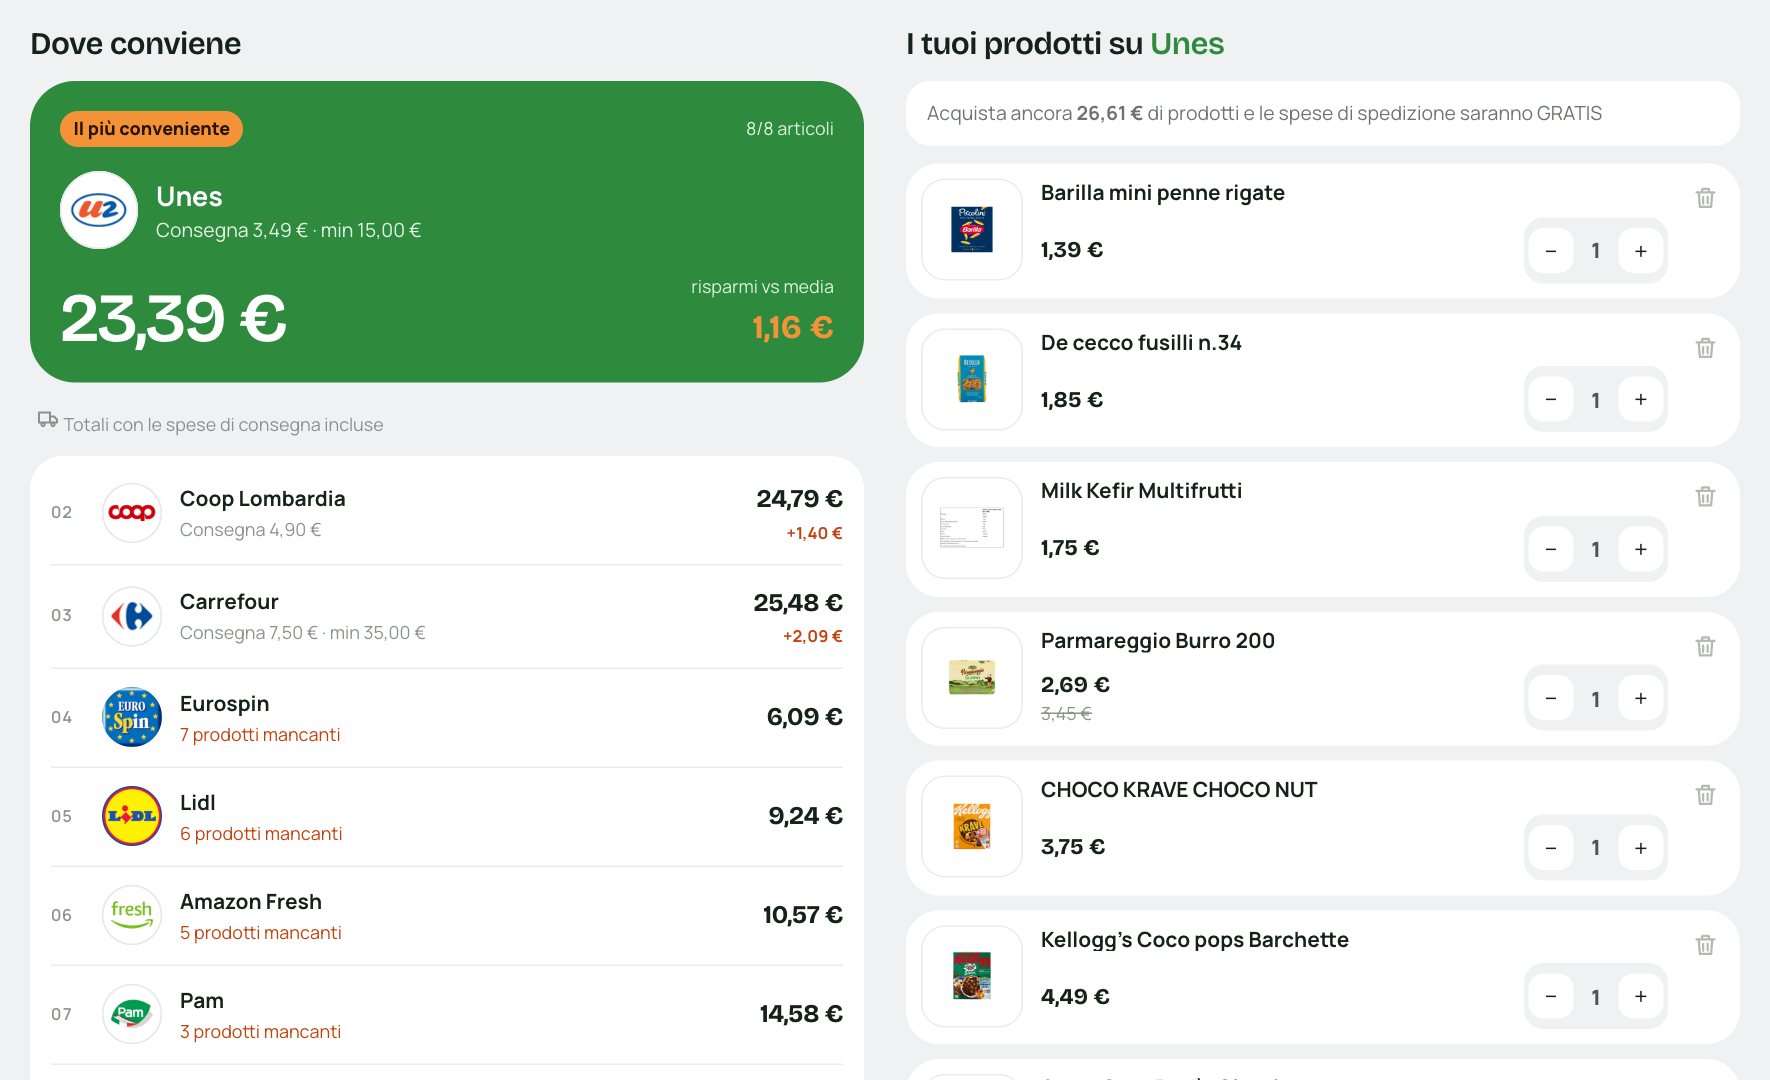
Task: Open Parmareggio Burro product image
Action: tap(972, 678)
